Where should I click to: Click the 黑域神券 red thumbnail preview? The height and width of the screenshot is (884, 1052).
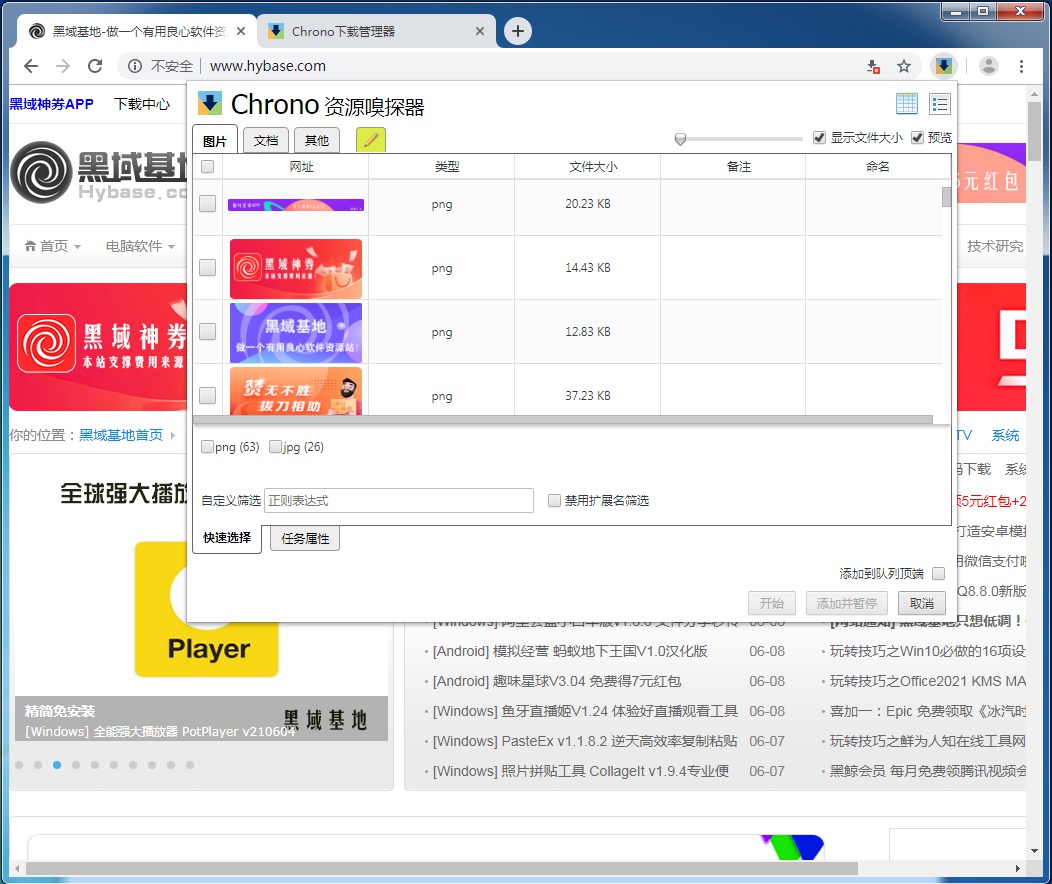coord(296,268)
